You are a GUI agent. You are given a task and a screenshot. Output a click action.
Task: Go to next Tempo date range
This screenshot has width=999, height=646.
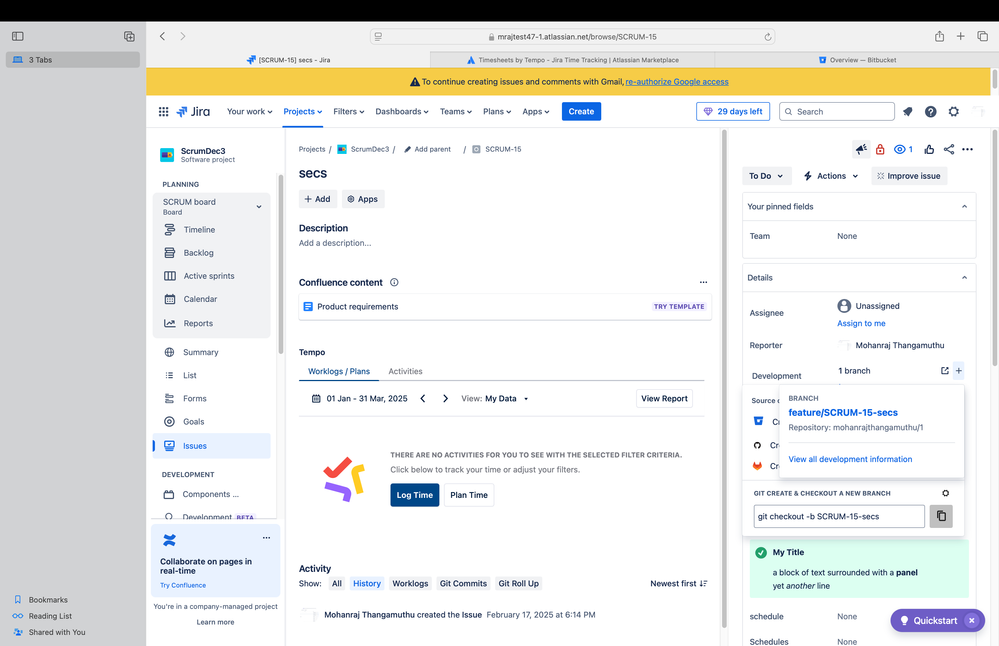point(445,398)
